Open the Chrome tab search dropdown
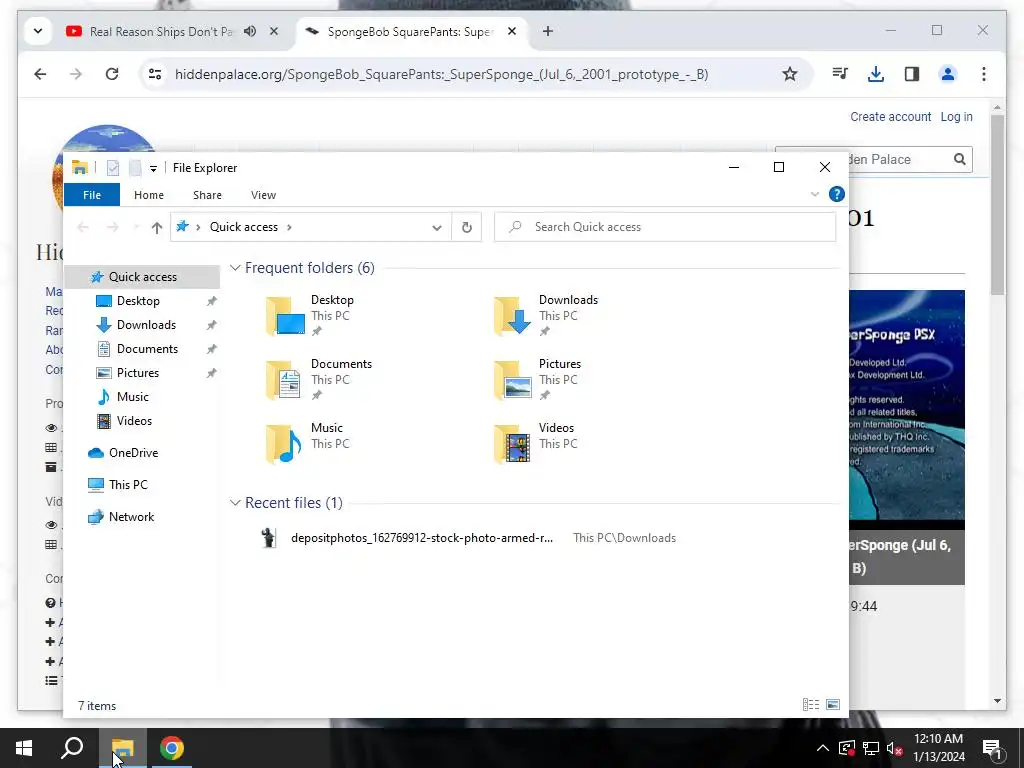The width and height of the screenshot is (1024, 768). [38, 31]
